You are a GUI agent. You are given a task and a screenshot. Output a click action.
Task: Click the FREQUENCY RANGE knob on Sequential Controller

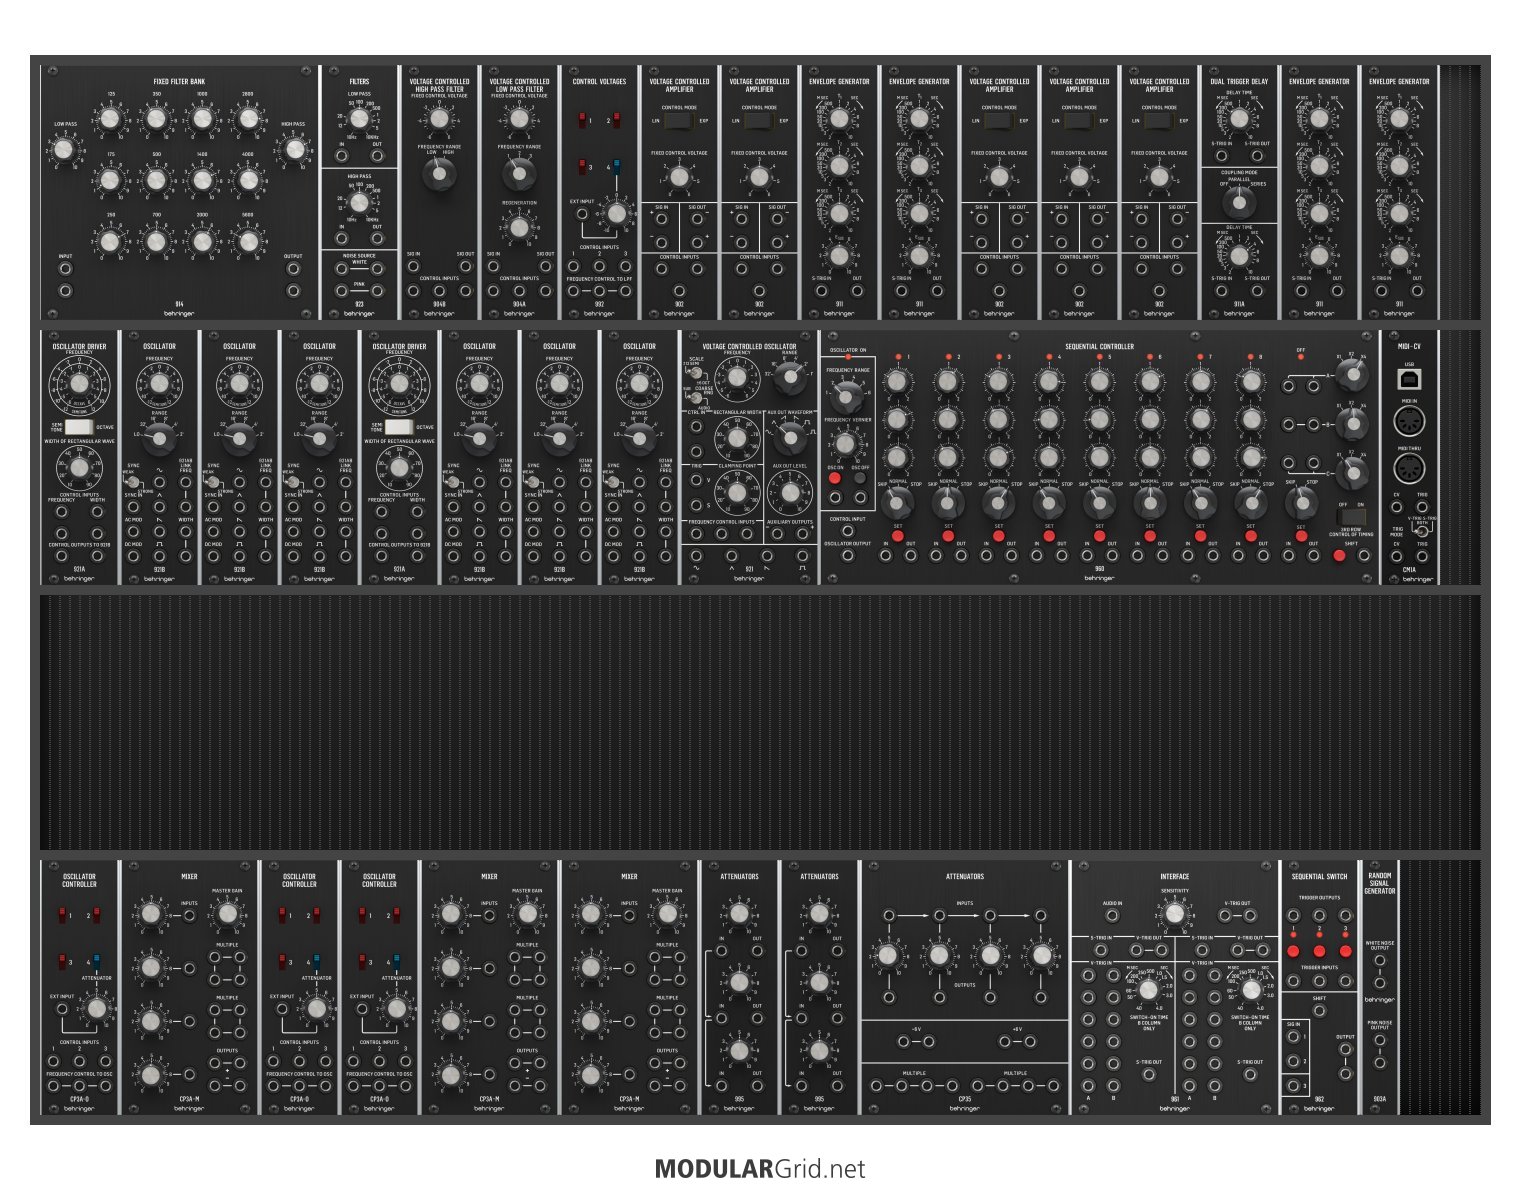click(847, 397)
